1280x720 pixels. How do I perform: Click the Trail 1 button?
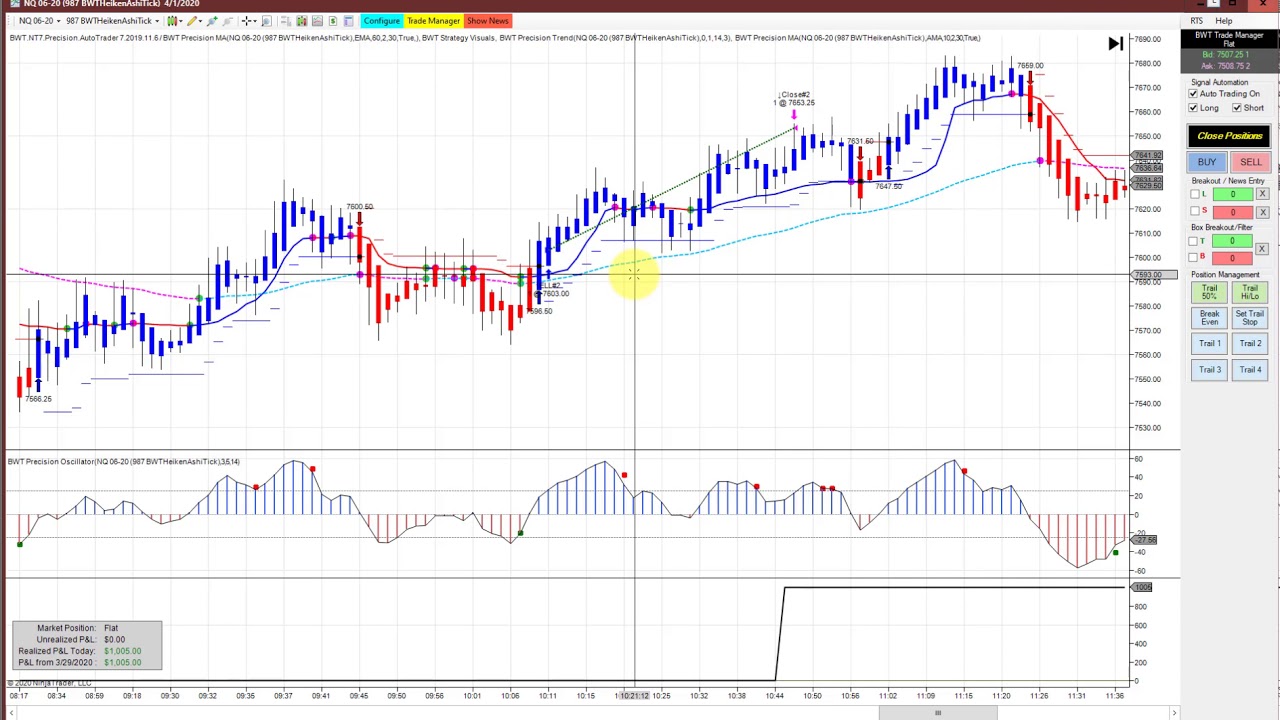click(1209, 344)
